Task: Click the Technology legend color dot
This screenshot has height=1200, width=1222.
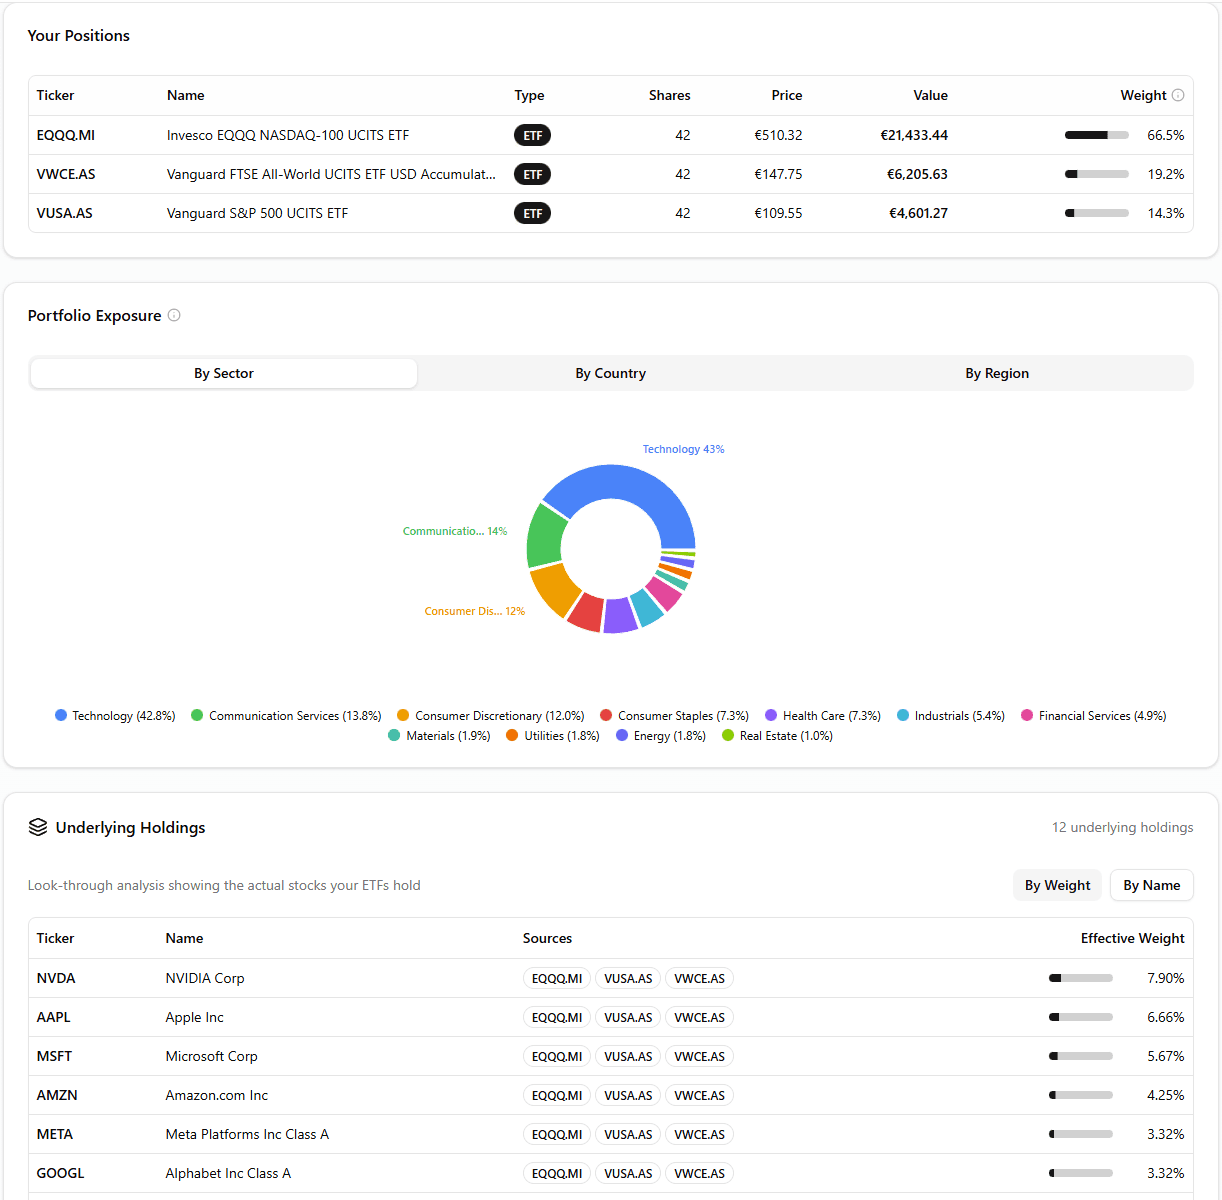Action: click(x=61, y=715)
